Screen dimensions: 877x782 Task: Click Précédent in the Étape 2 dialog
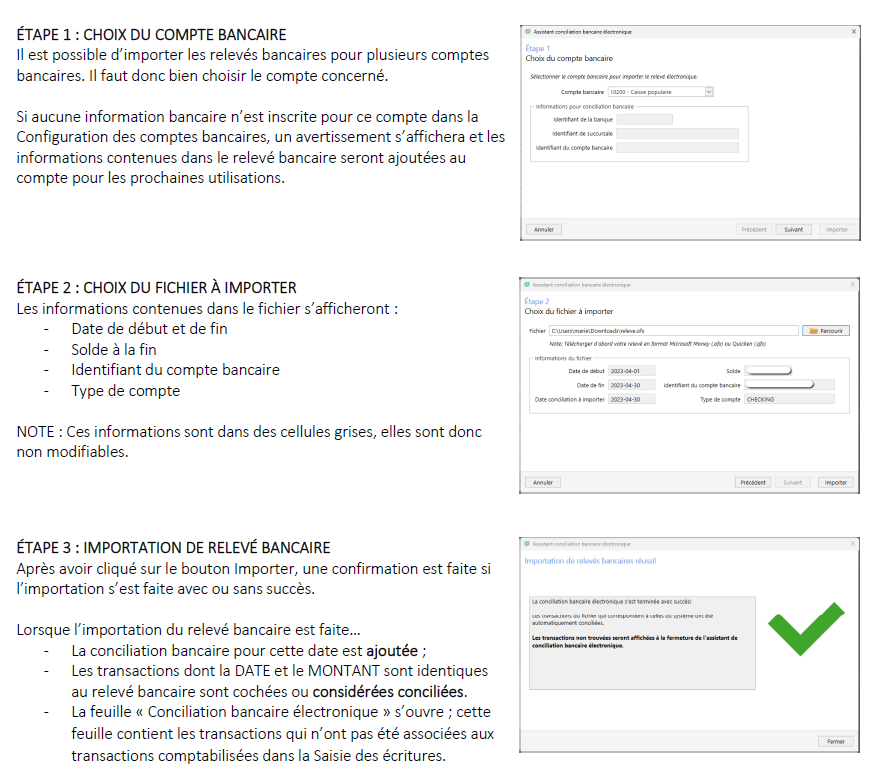tap(753, 482)
